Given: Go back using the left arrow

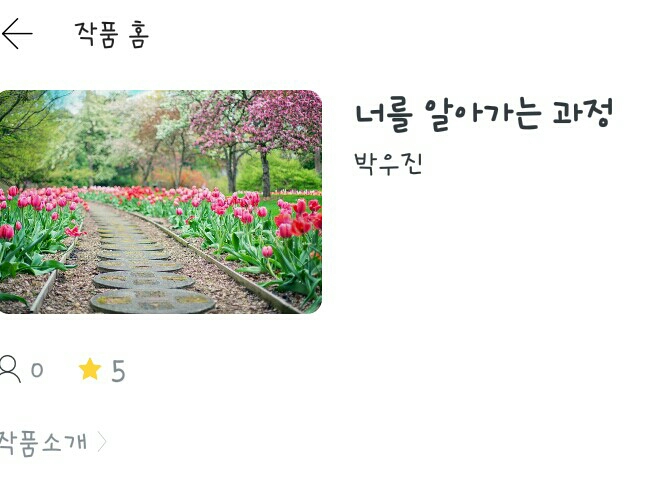Looking at the screenshot, I should [x=17, y=33].
